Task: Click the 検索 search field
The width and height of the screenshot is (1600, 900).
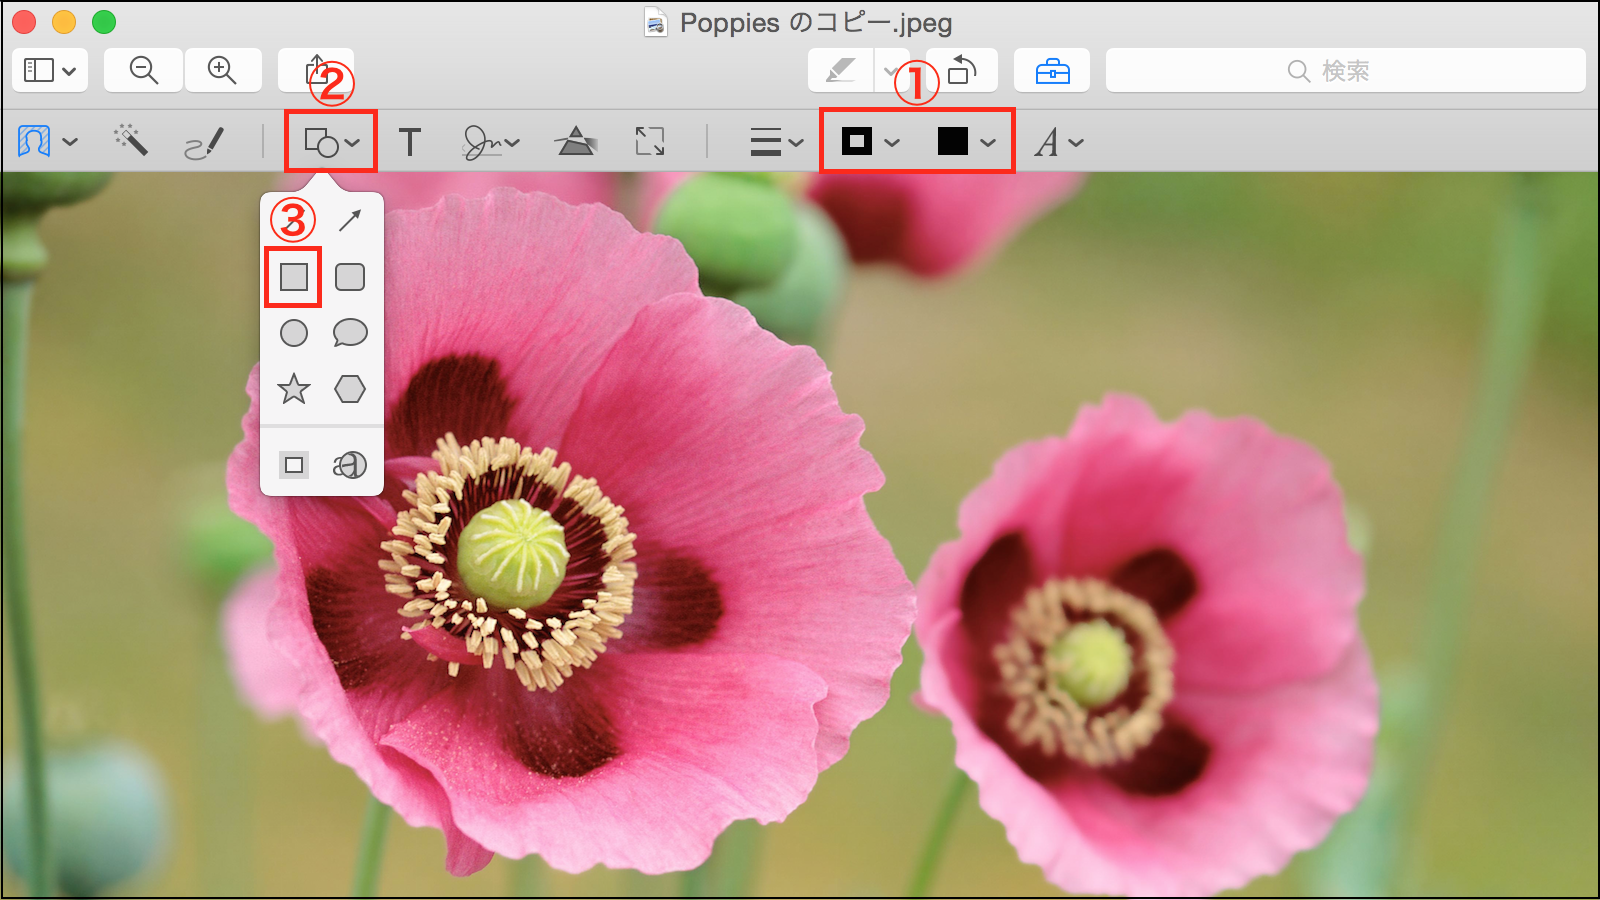Action: 1345,71
